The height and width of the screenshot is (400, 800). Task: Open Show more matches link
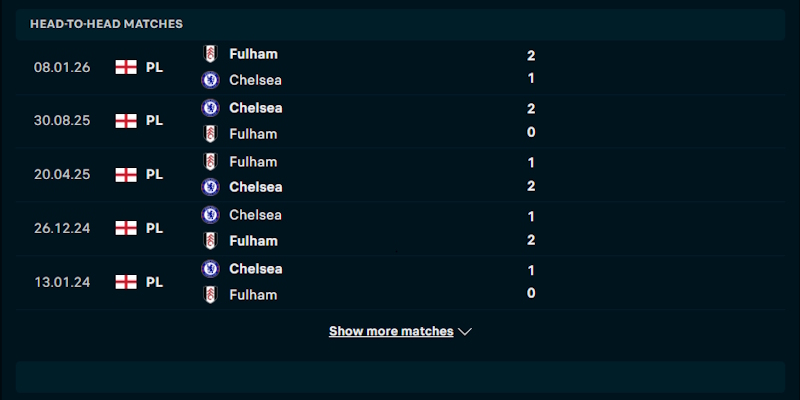click(391, 331)
